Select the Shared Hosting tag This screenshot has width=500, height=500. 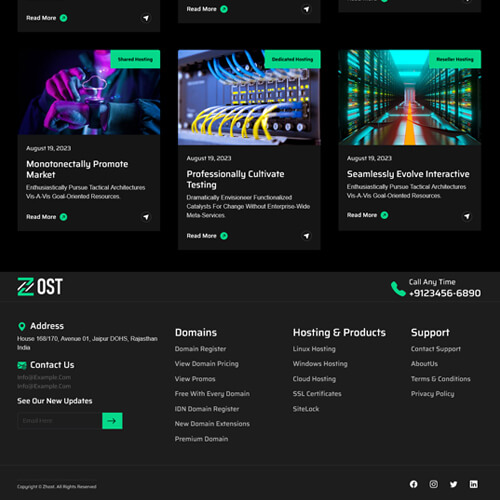(x=135, y=59)
